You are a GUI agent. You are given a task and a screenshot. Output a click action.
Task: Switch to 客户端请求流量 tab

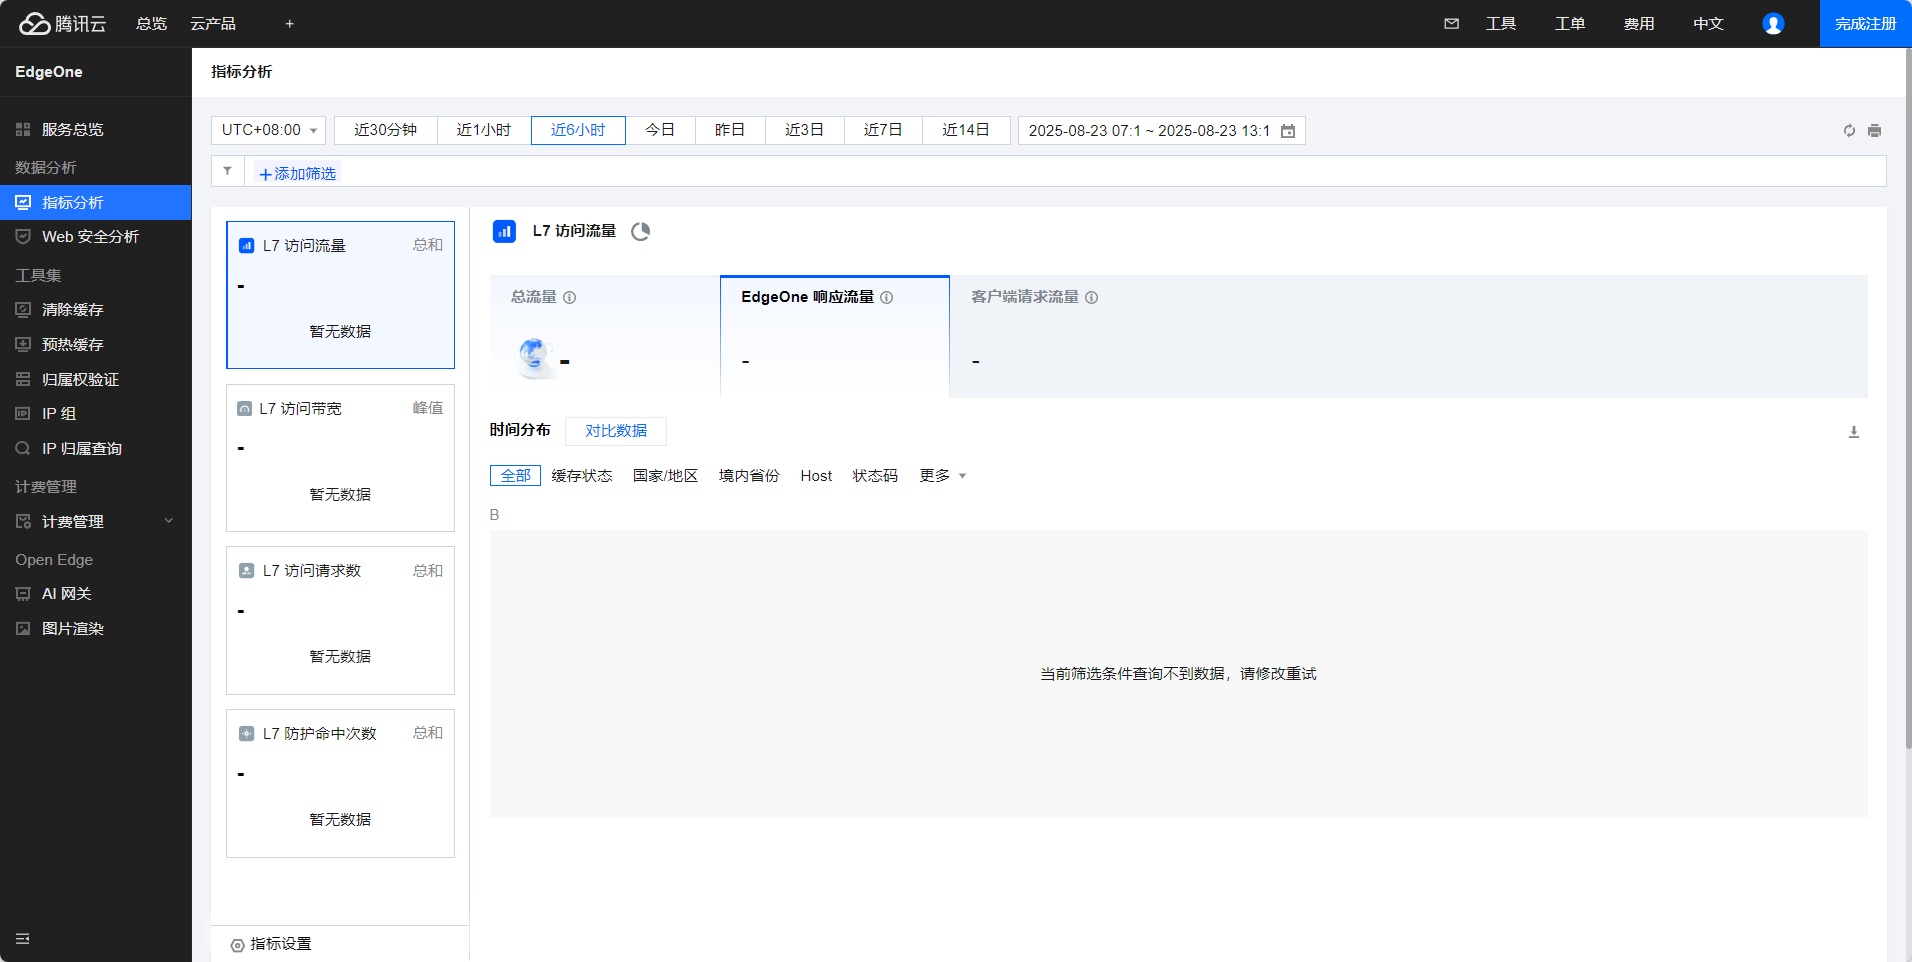tap(1064, 336)
